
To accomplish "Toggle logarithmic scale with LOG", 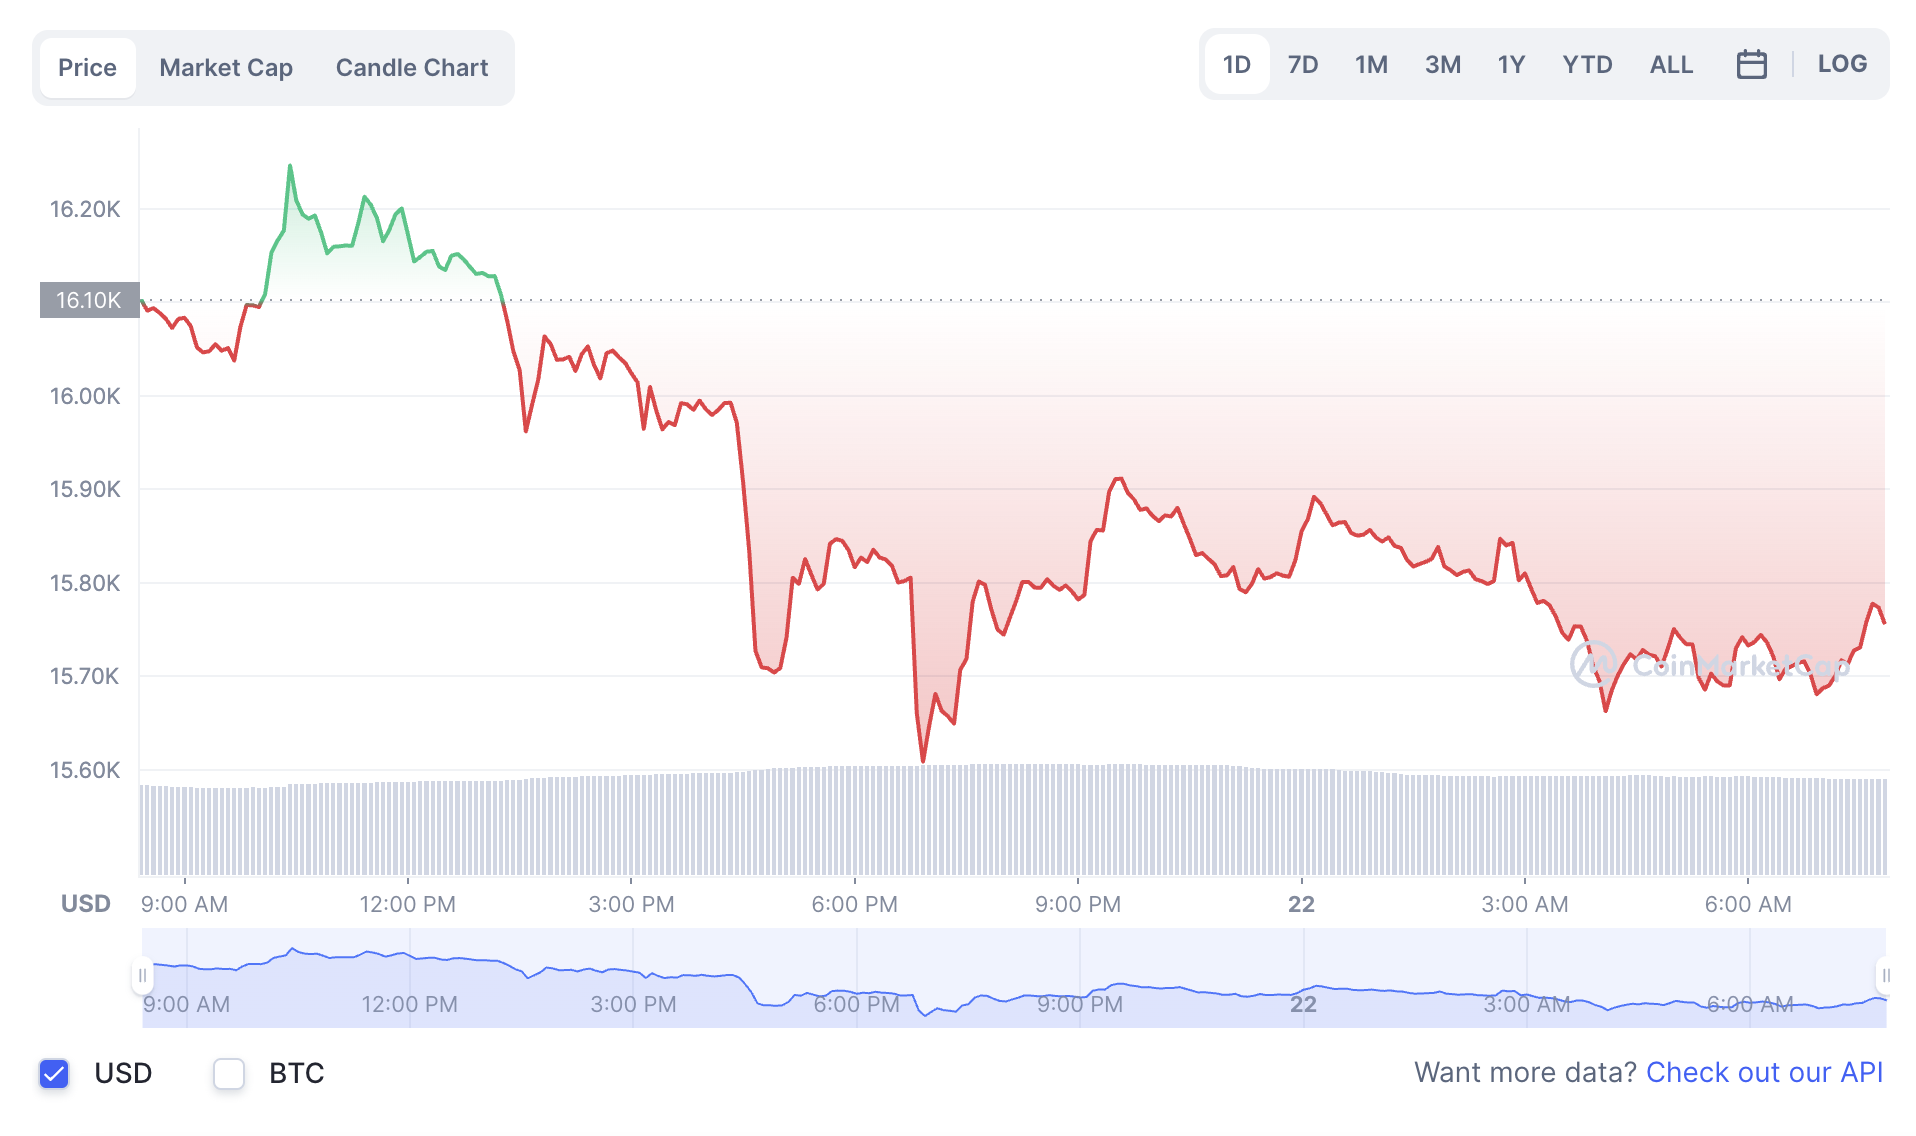I will 1843,63.
